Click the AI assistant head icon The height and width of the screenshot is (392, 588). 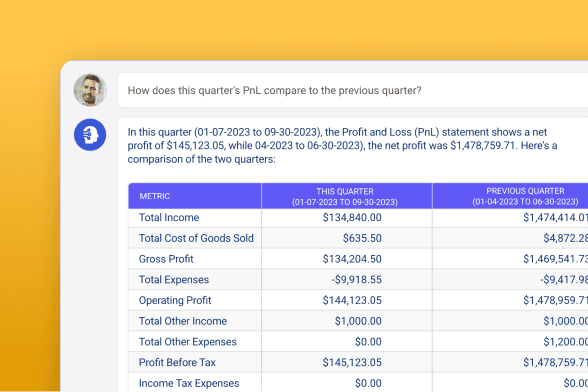pos(90,135)
